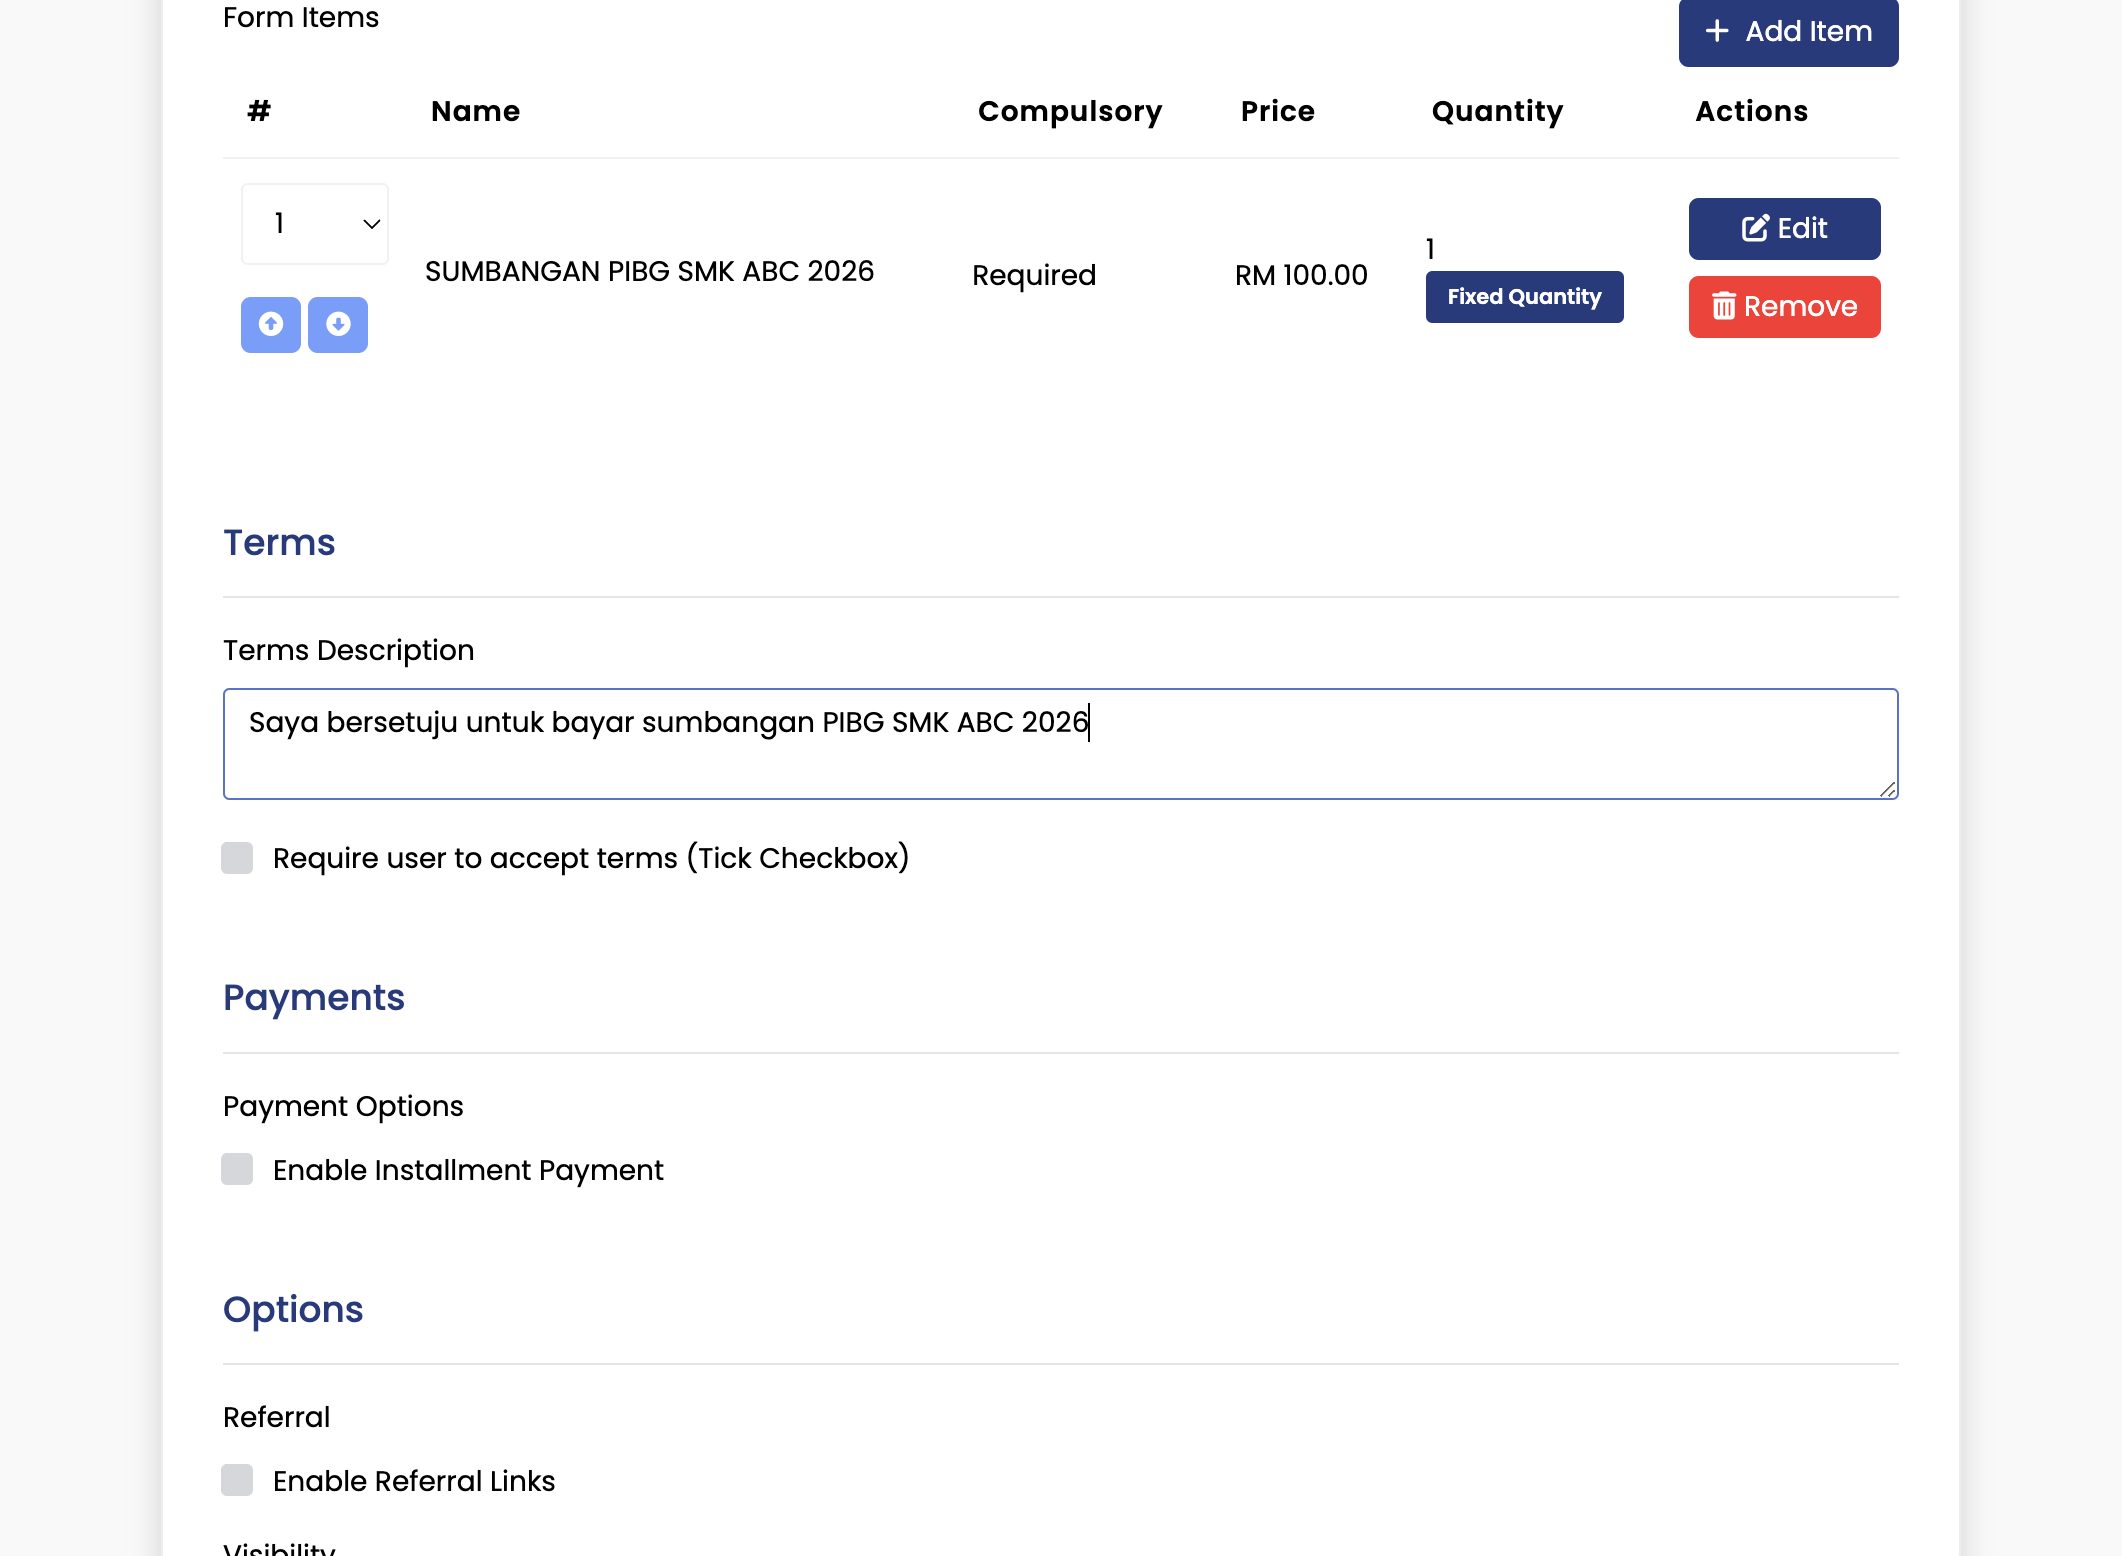Click the Form Items label

pyautogui.click(x=301, y=18)
